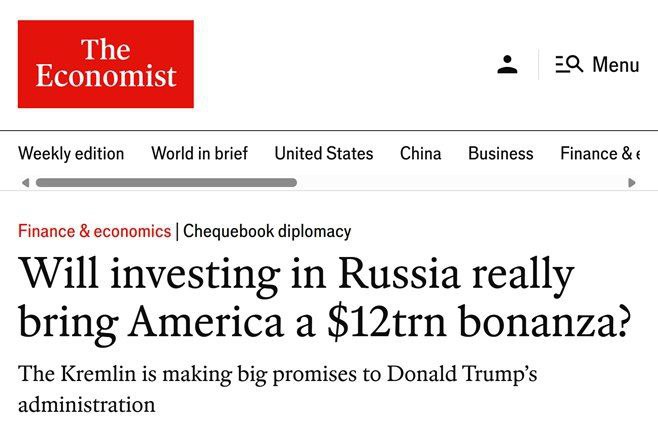Screen dimensions: 658x438
Task: Open the user account profile icon
Action: (x=507, y=65)
